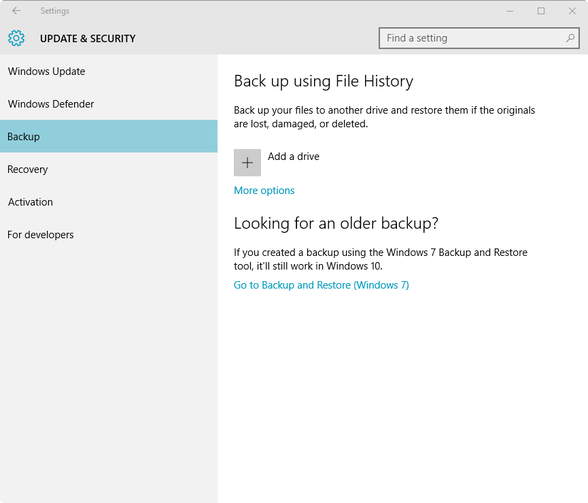Open the For developers section
This screenshot has height=503, width=588.
click(x=109, y=234)
